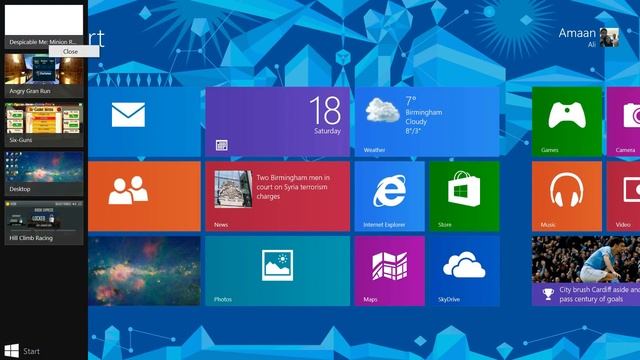
Task: Open the Maps tile
Action: [x=389, y=271]
